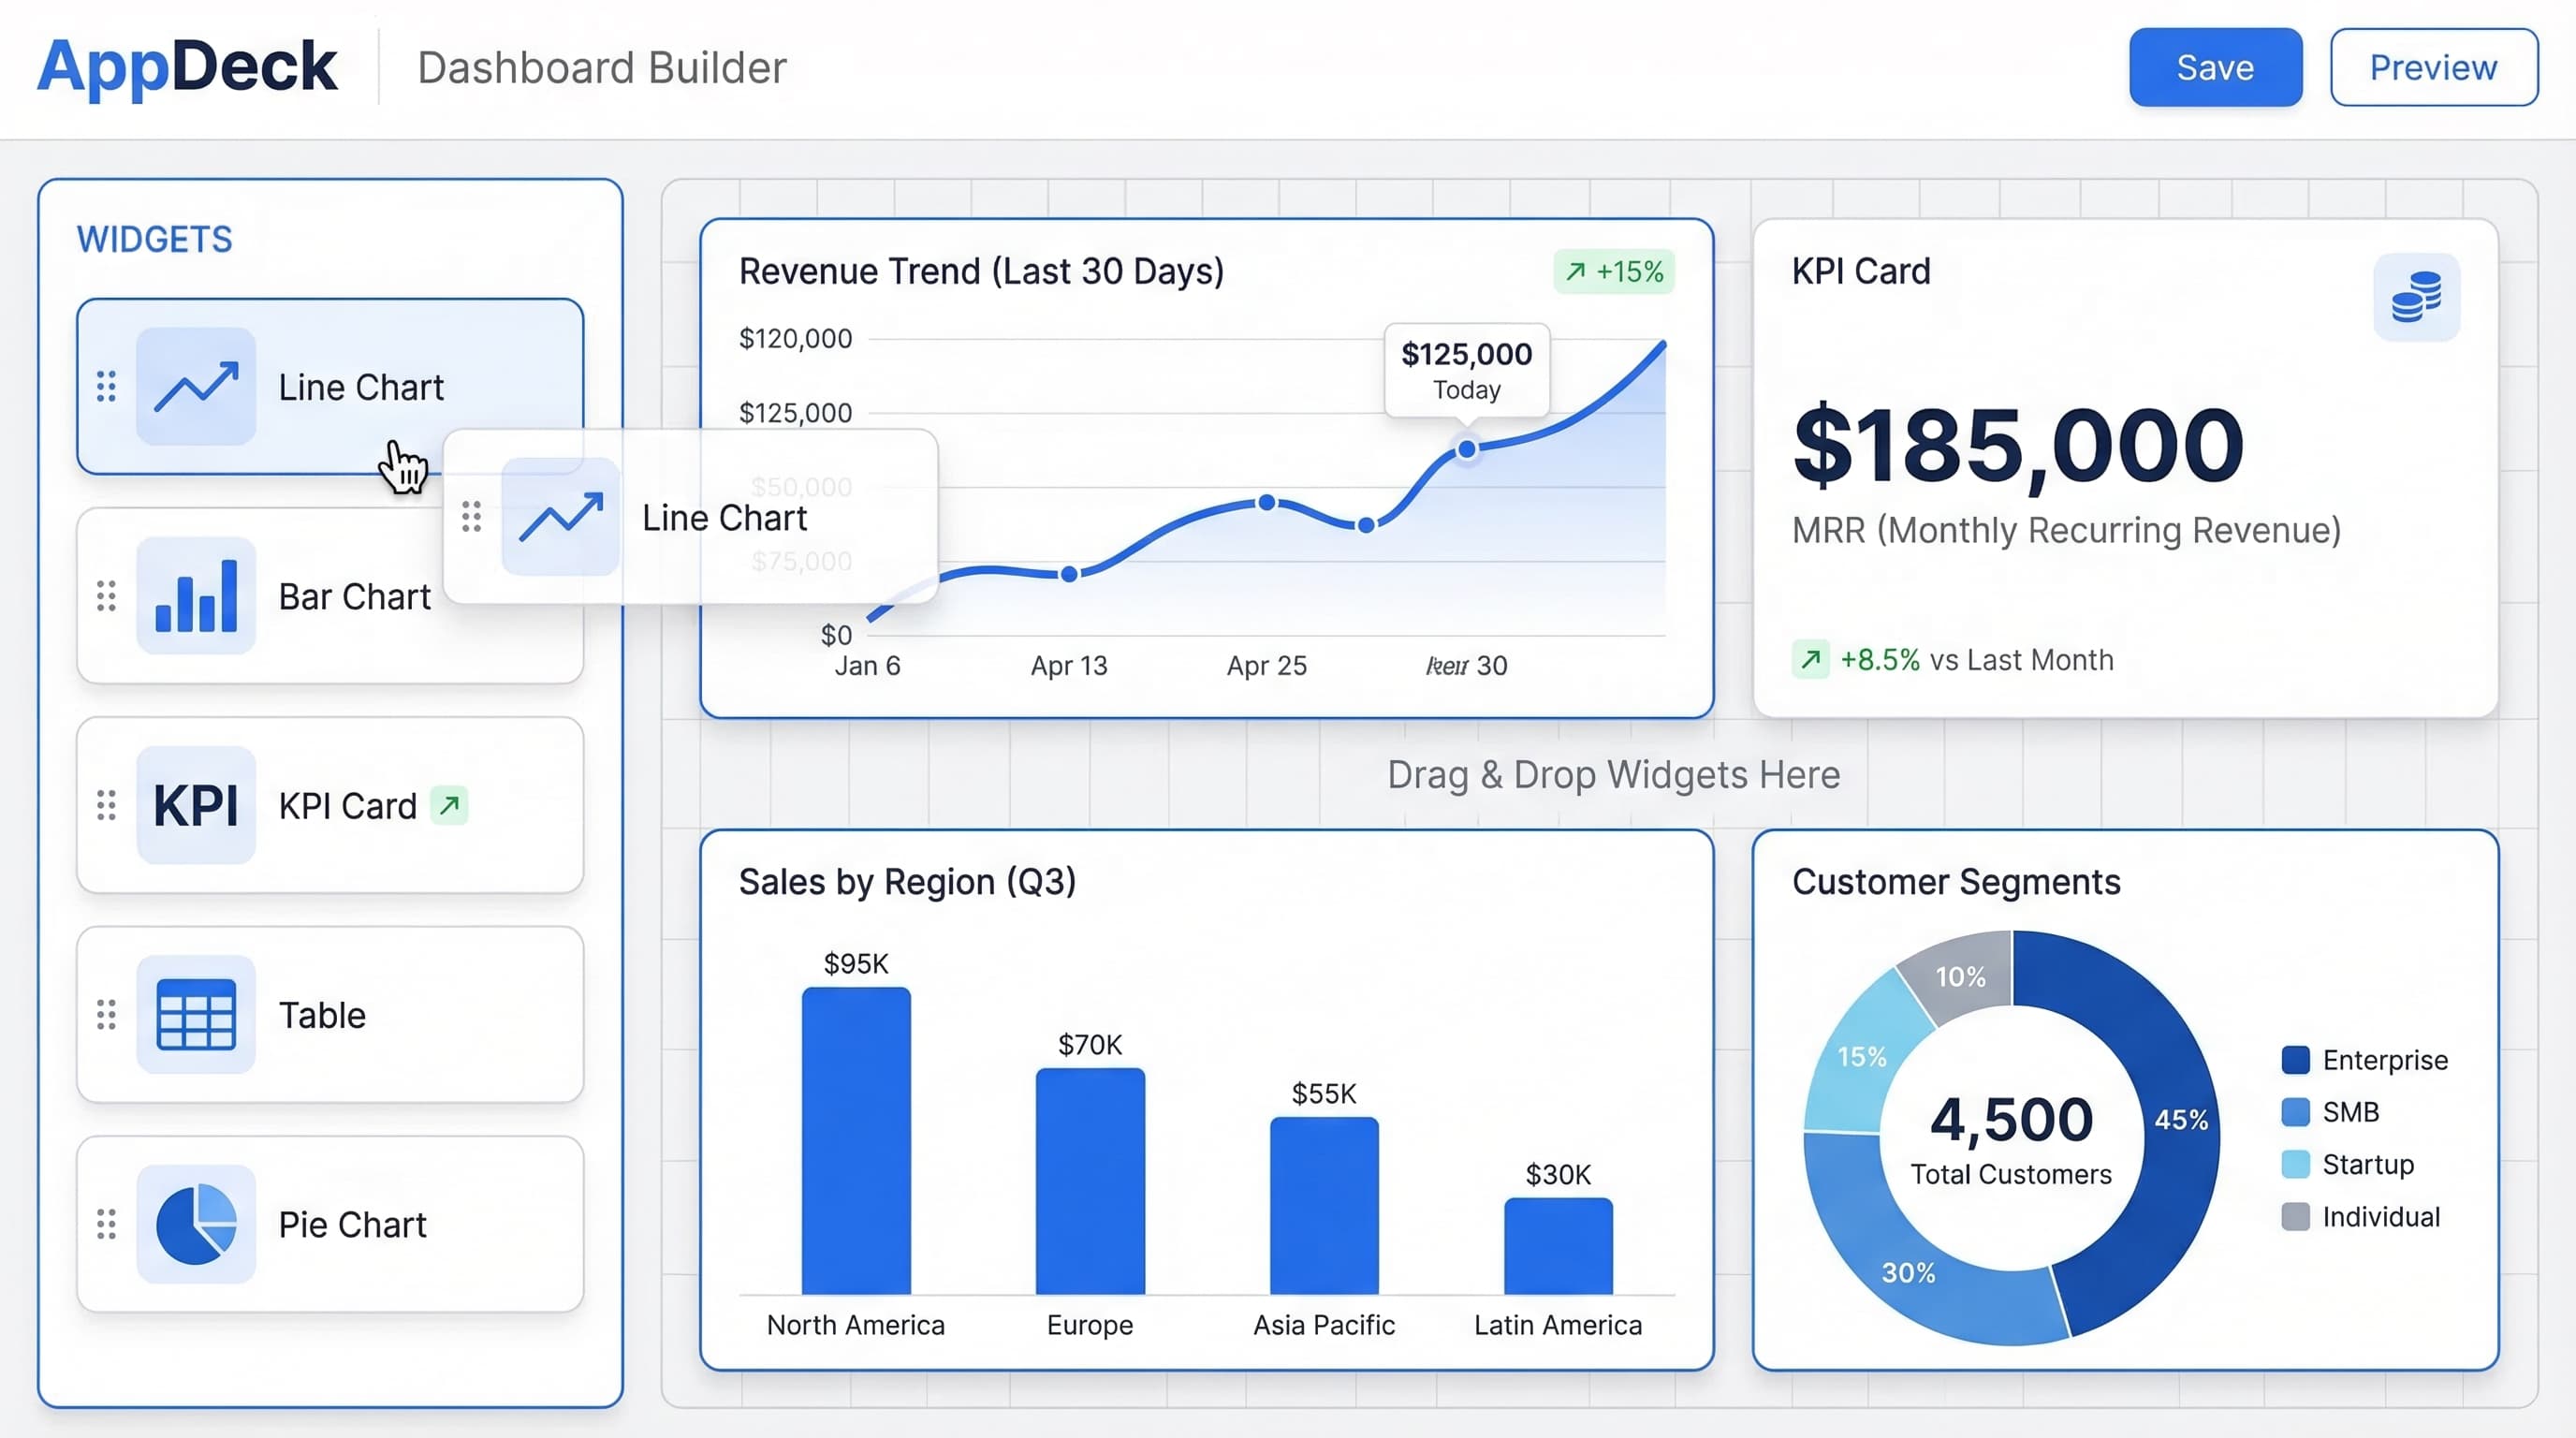Click the Revenue Trend (Last 30 Days) title
The height and width of the screenshot is (1438, 2576).
click(982, 272)
